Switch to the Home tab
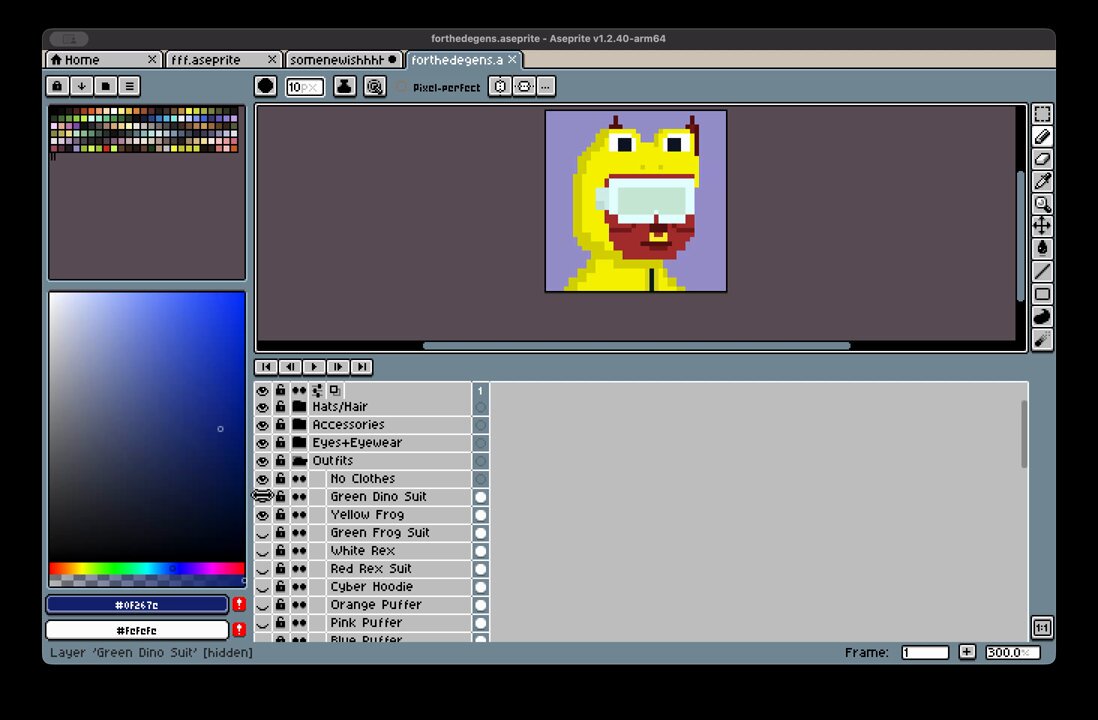The width and height of the screenshot is (1098, 720). (x=104, y=60)
